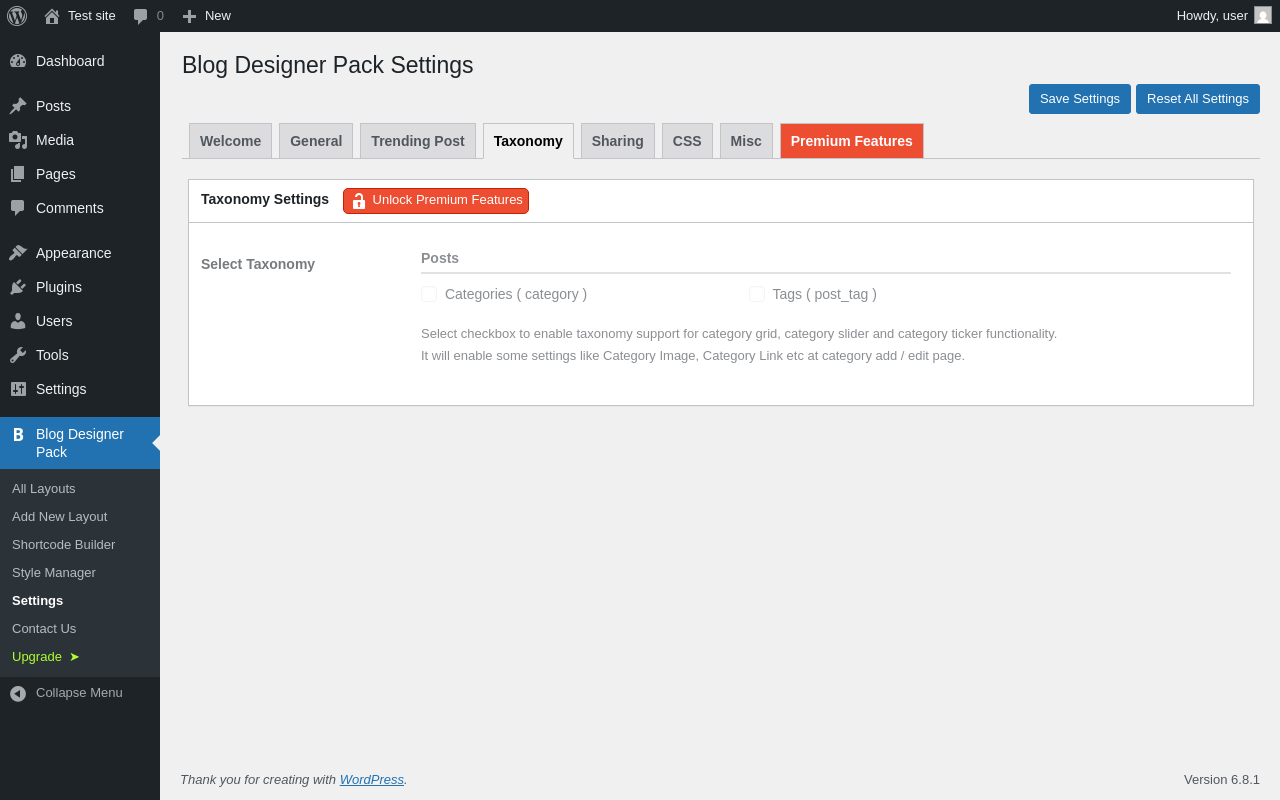This screenshot has width=1280, height=800.
Task: Click the Reset All Settings button
Action: [x=1198, y=99]
